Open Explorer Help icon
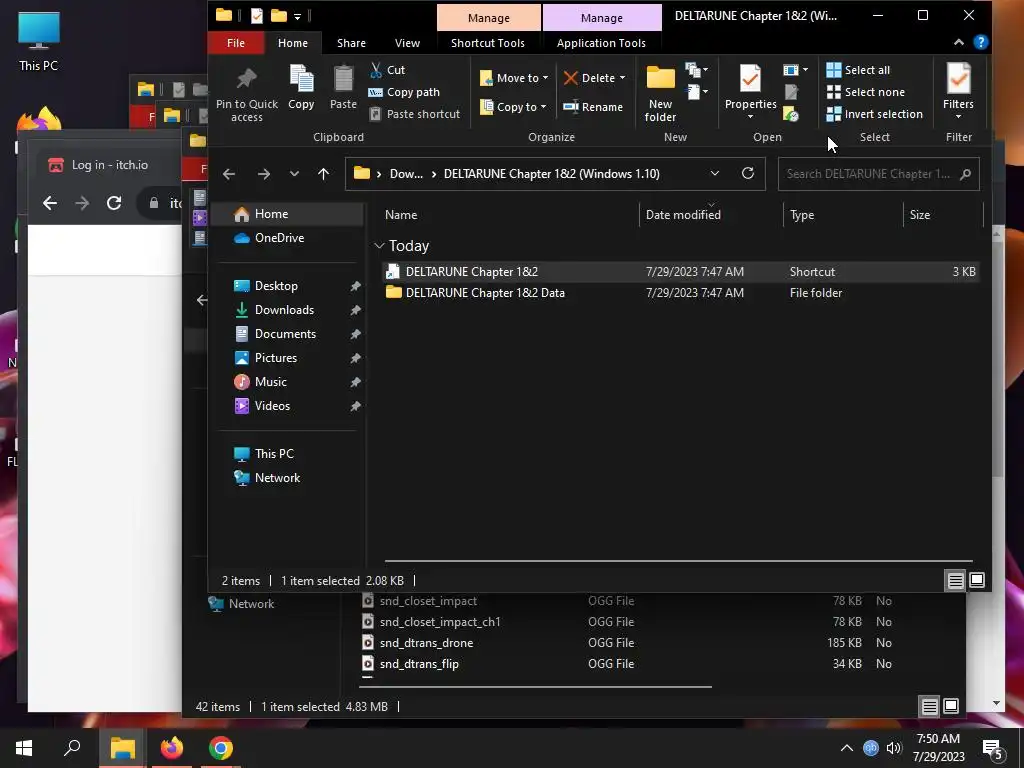The width and height of the screenshot is (1024, 768). [980, 42]
